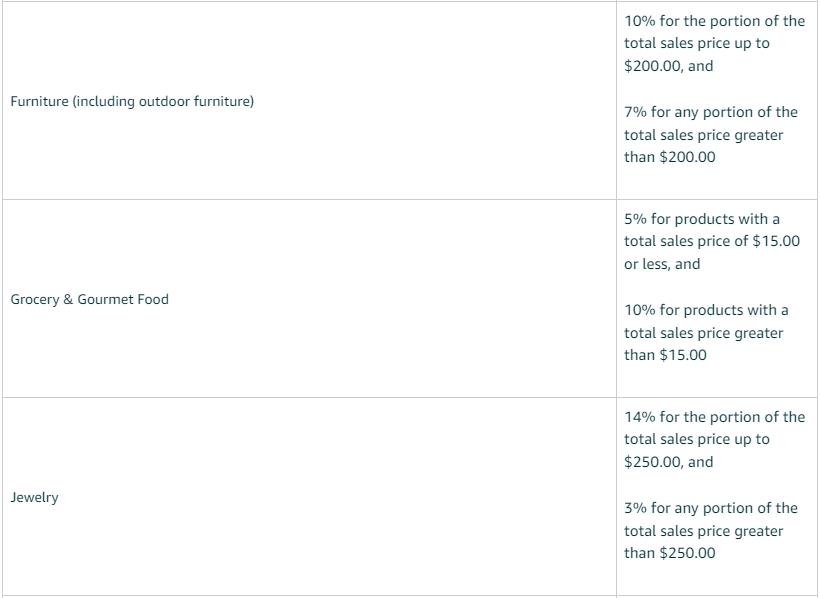
Task: Click the "$250.00, and" text for Jewelry
Action: click(669, 462)
